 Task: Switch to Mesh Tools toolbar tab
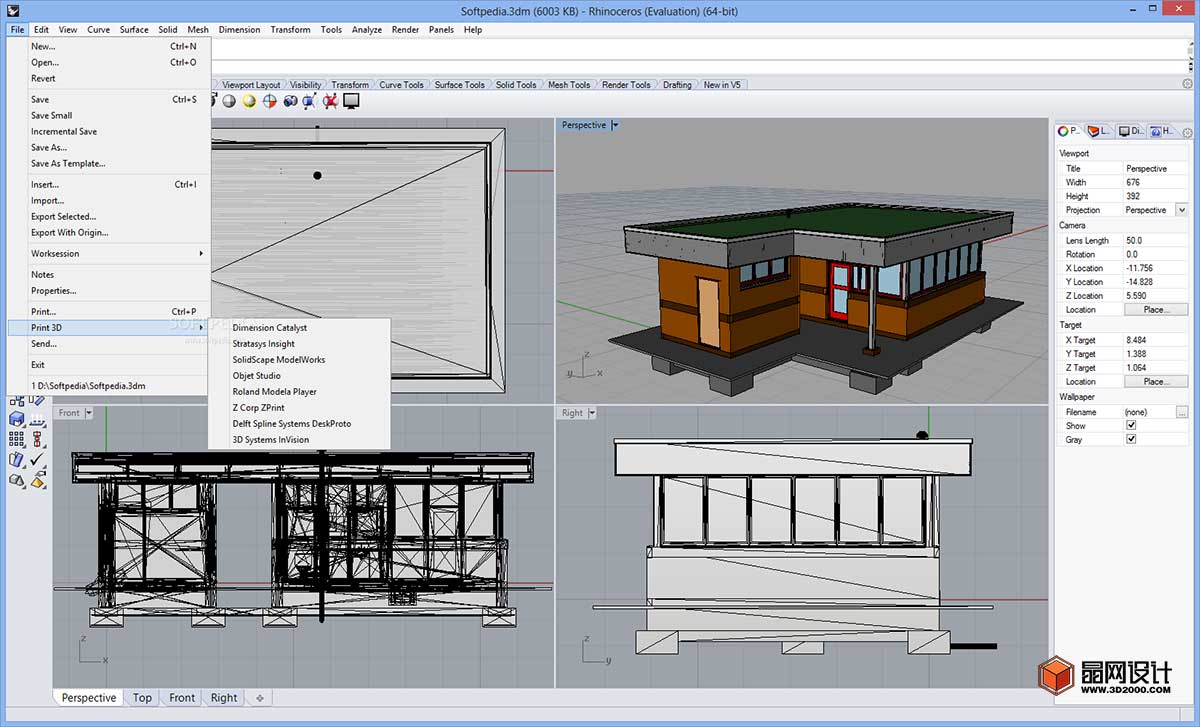point(569,85)
